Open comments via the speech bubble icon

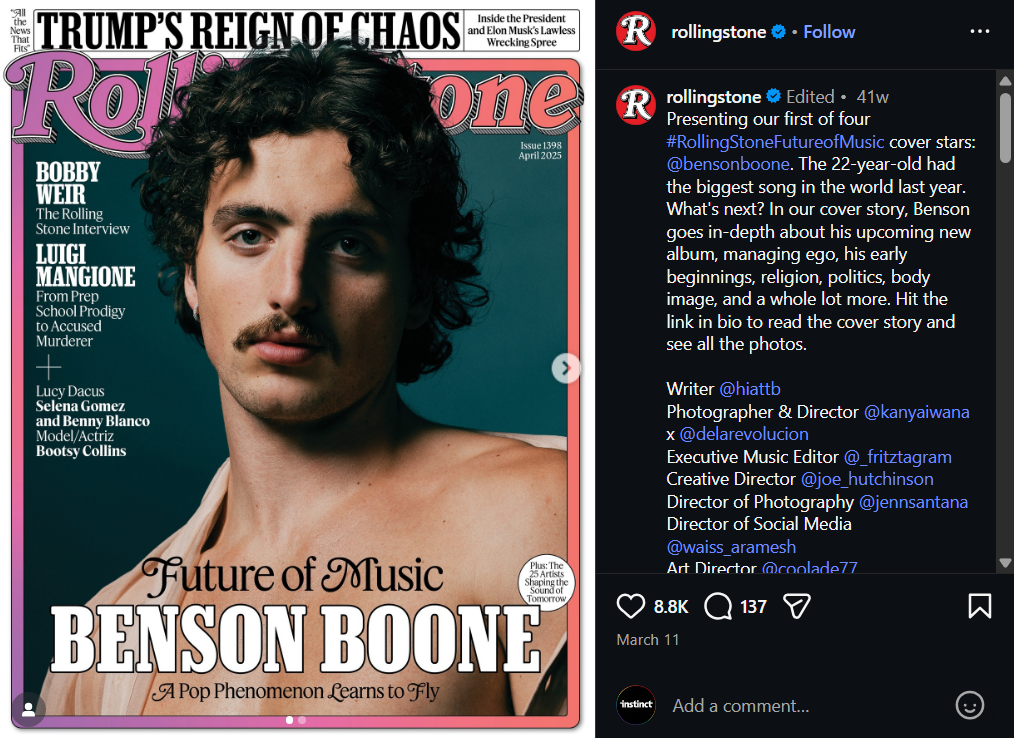[x=718, y=606]
